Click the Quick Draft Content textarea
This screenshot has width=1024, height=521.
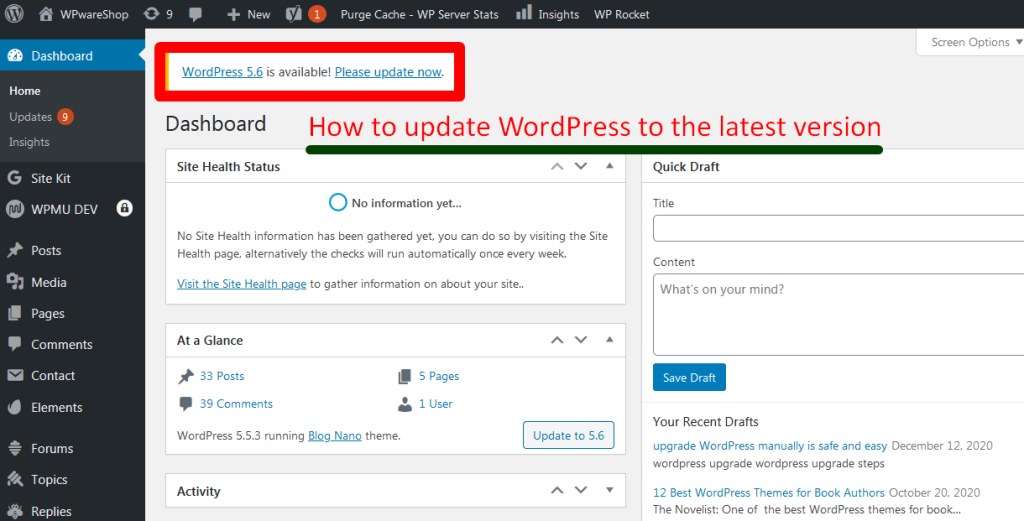coord(839,315)
